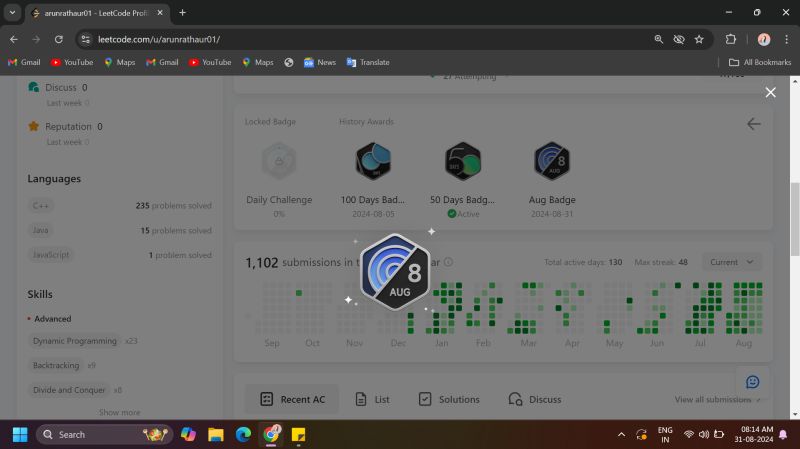800x449 pixels.
Task: Open the Translate bookmark
Action: pyautogui.click(x=368, y=62)
